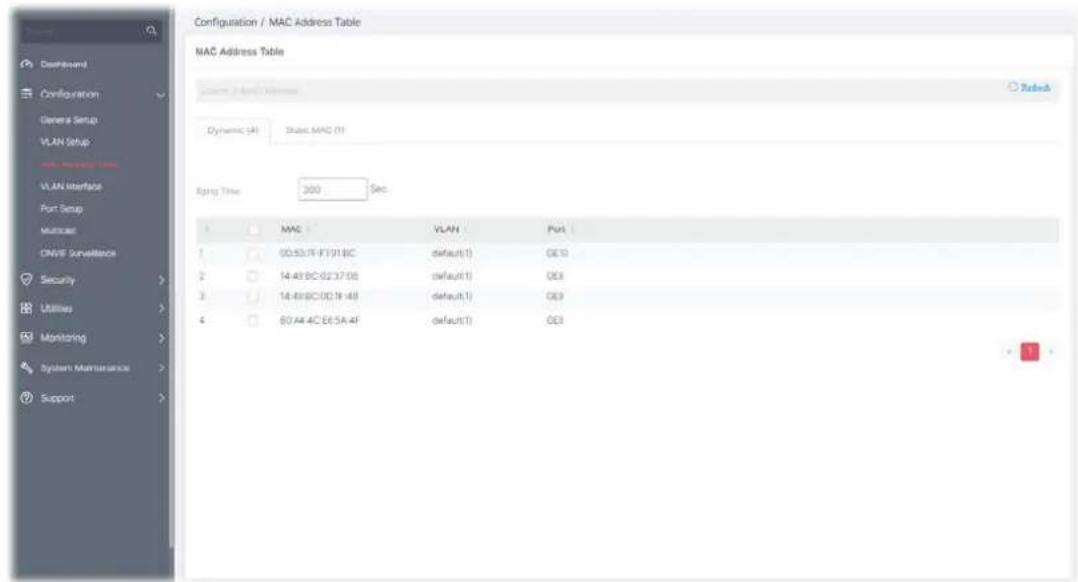Image resolution: width=1078 pixels, height=582 pixels.
Task: Open Multicast settings
Action: coord(58,231)
